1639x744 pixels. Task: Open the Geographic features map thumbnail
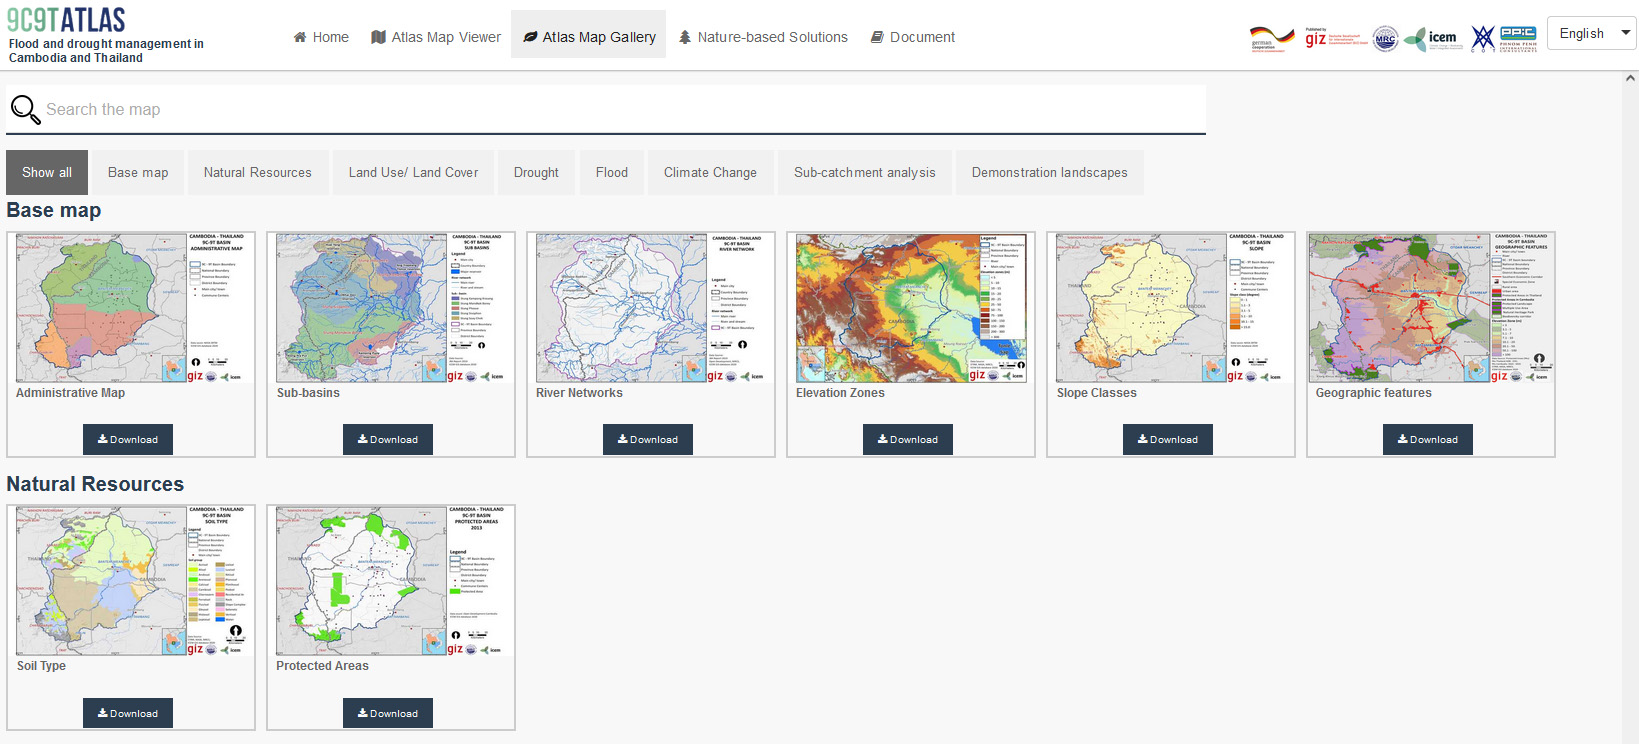pos(1431,308)
